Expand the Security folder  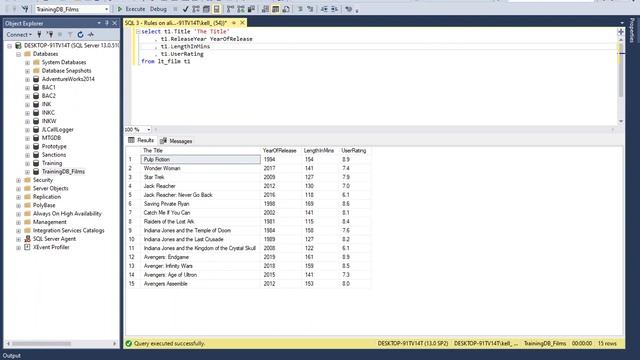pos(18,180)
